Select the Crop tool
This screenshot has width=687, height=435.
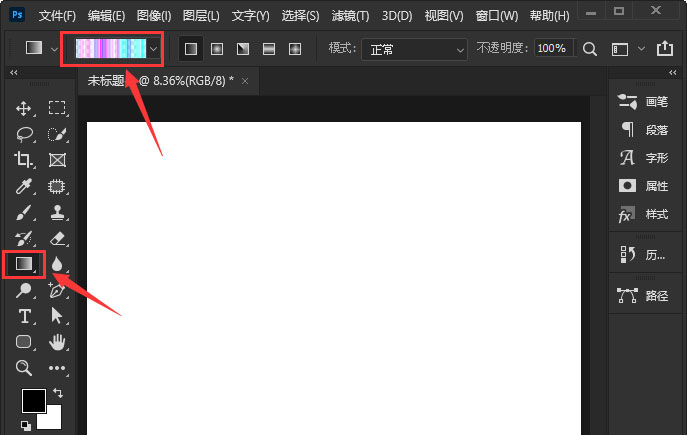point(23,160)
